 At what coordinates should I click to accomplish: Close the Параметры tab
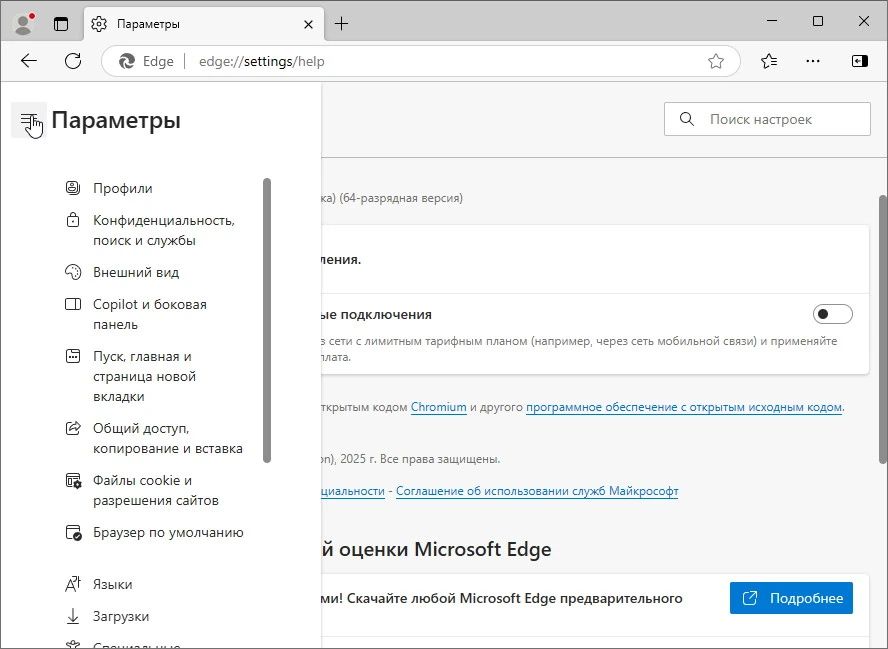point(308,24)
